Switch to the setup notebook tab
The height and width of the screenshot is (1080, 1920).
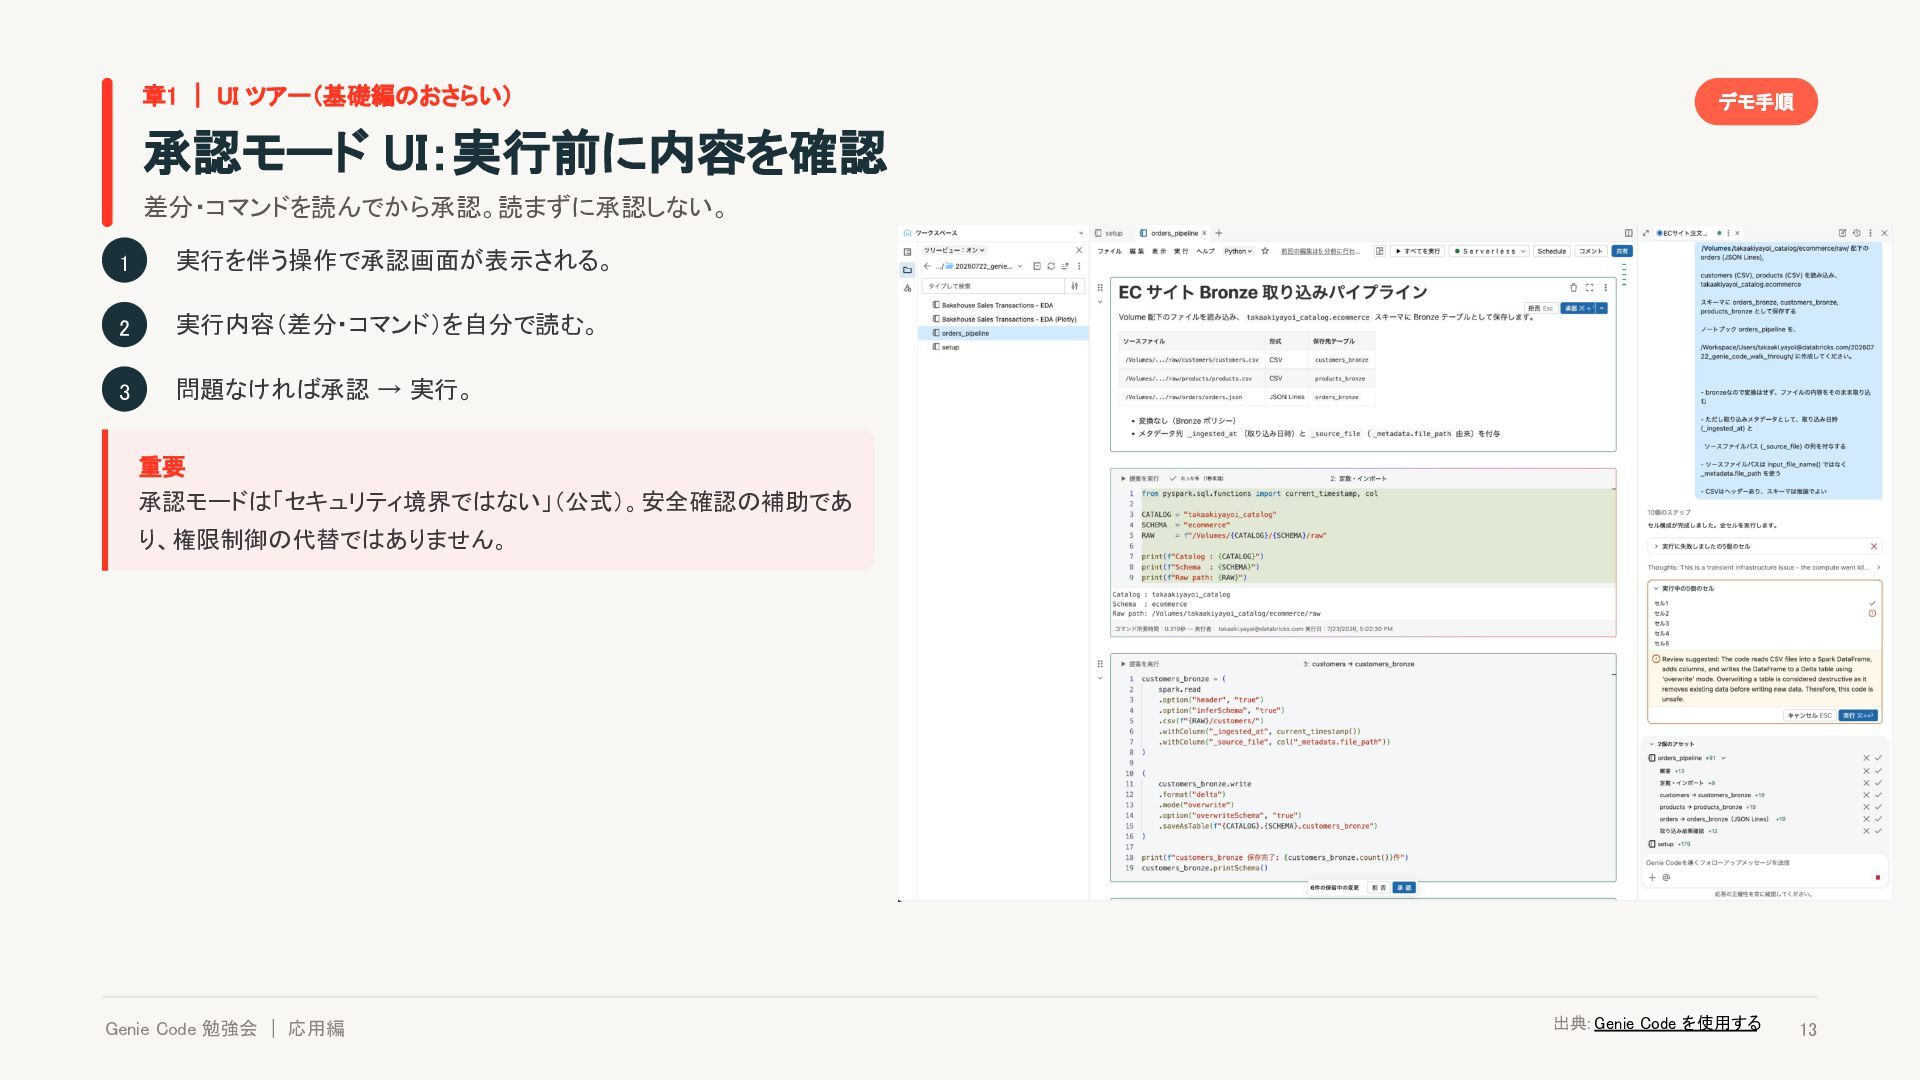click(x=1109, y=233)
